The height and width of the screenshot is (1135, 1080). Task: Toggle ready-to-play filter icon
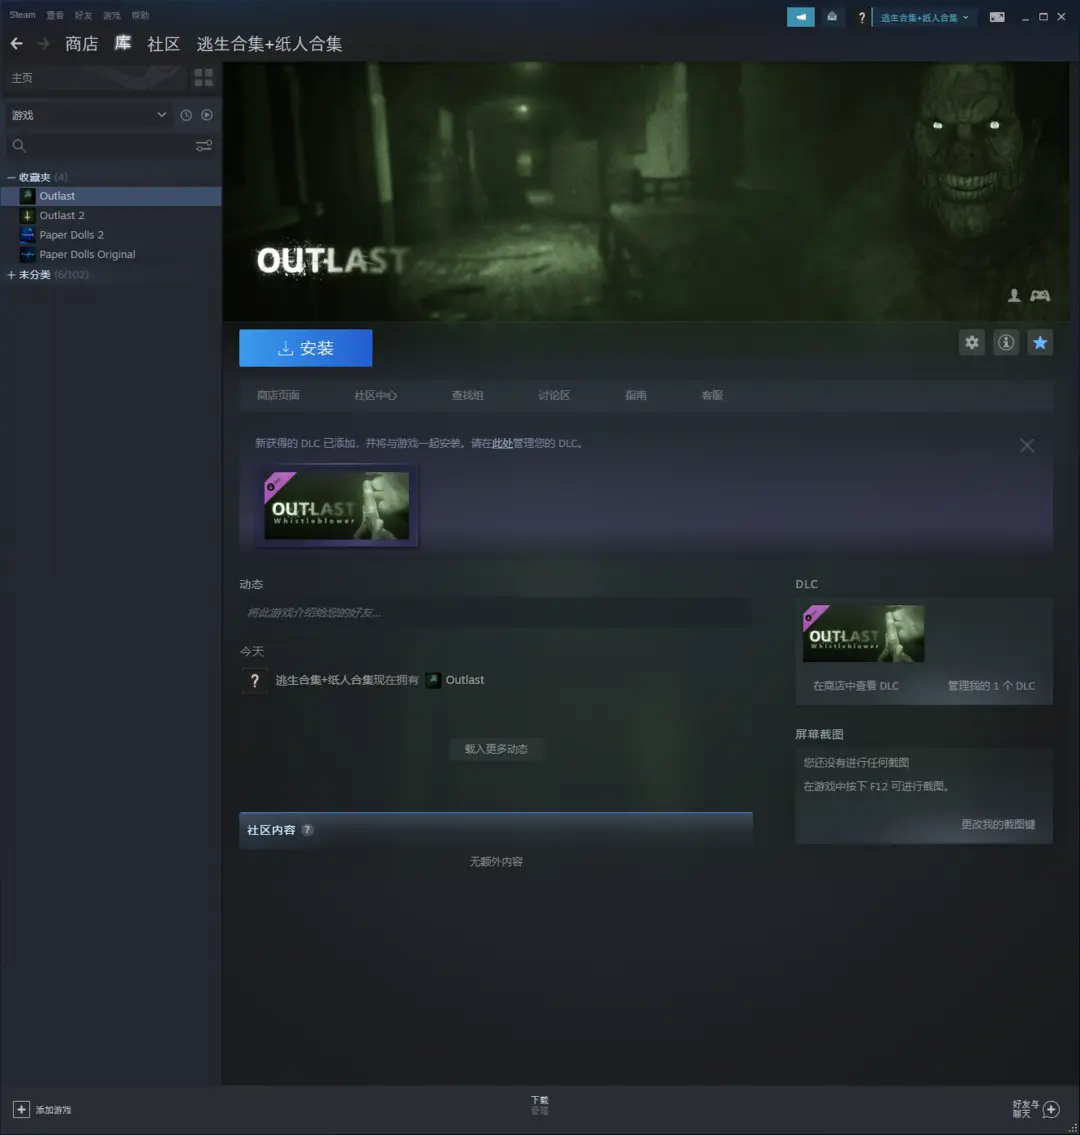(207, 115)
